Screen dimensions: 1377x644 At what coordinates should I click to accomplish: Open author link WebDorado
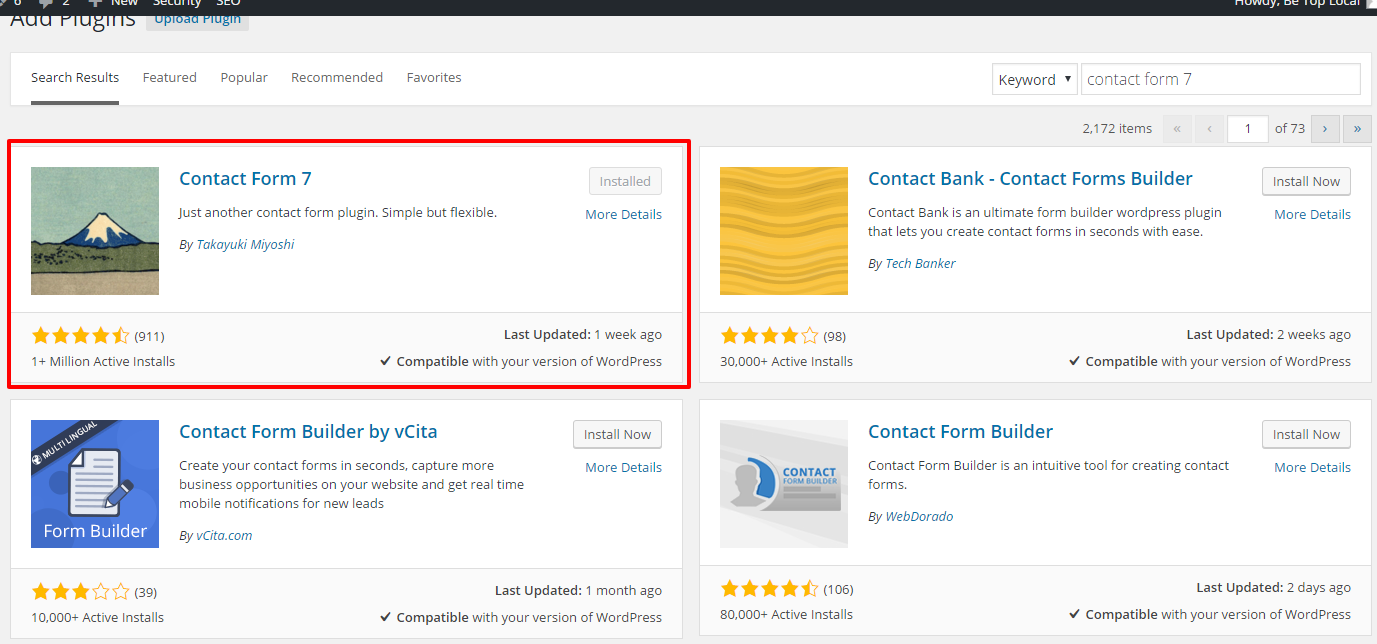click(x=919, y=516)
